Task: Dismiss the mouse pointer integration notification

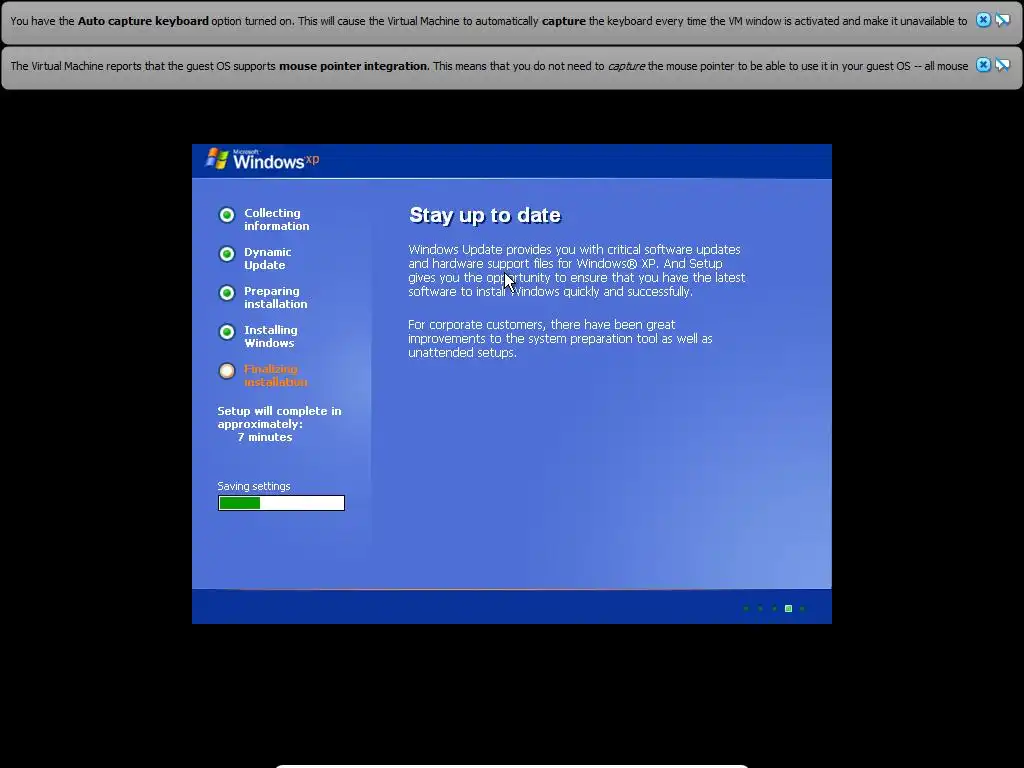Action: point(983,65)
